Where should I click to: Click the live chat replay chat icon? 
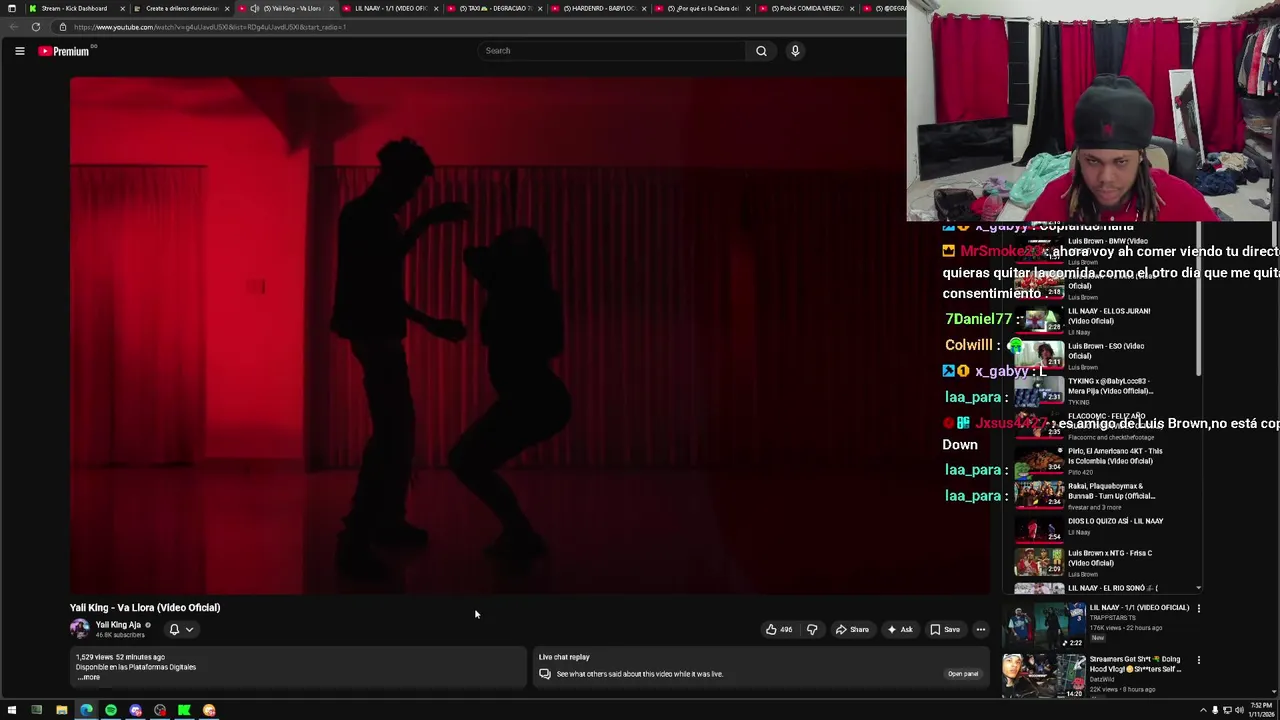[x=544, y=674]
